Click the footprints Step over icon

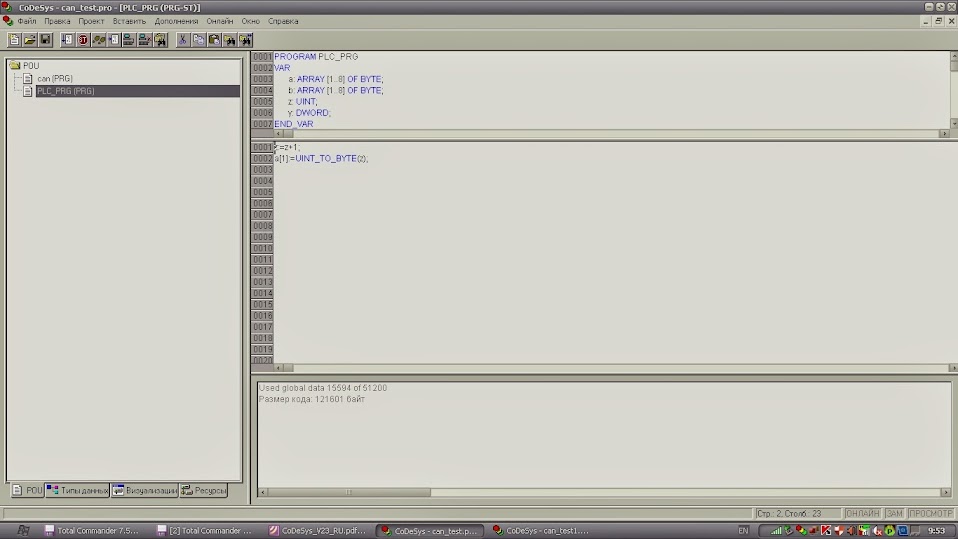98,40
